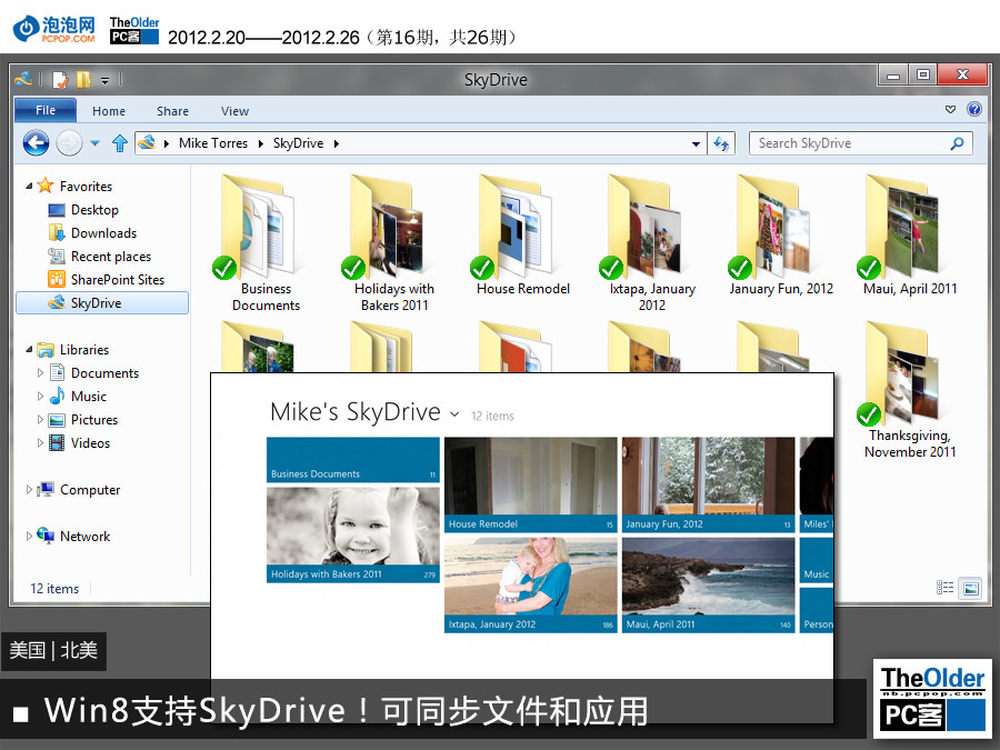The image size is (1000, 750).
Task: Select Downloads under Favorites
Action: (x=103, y=233)
